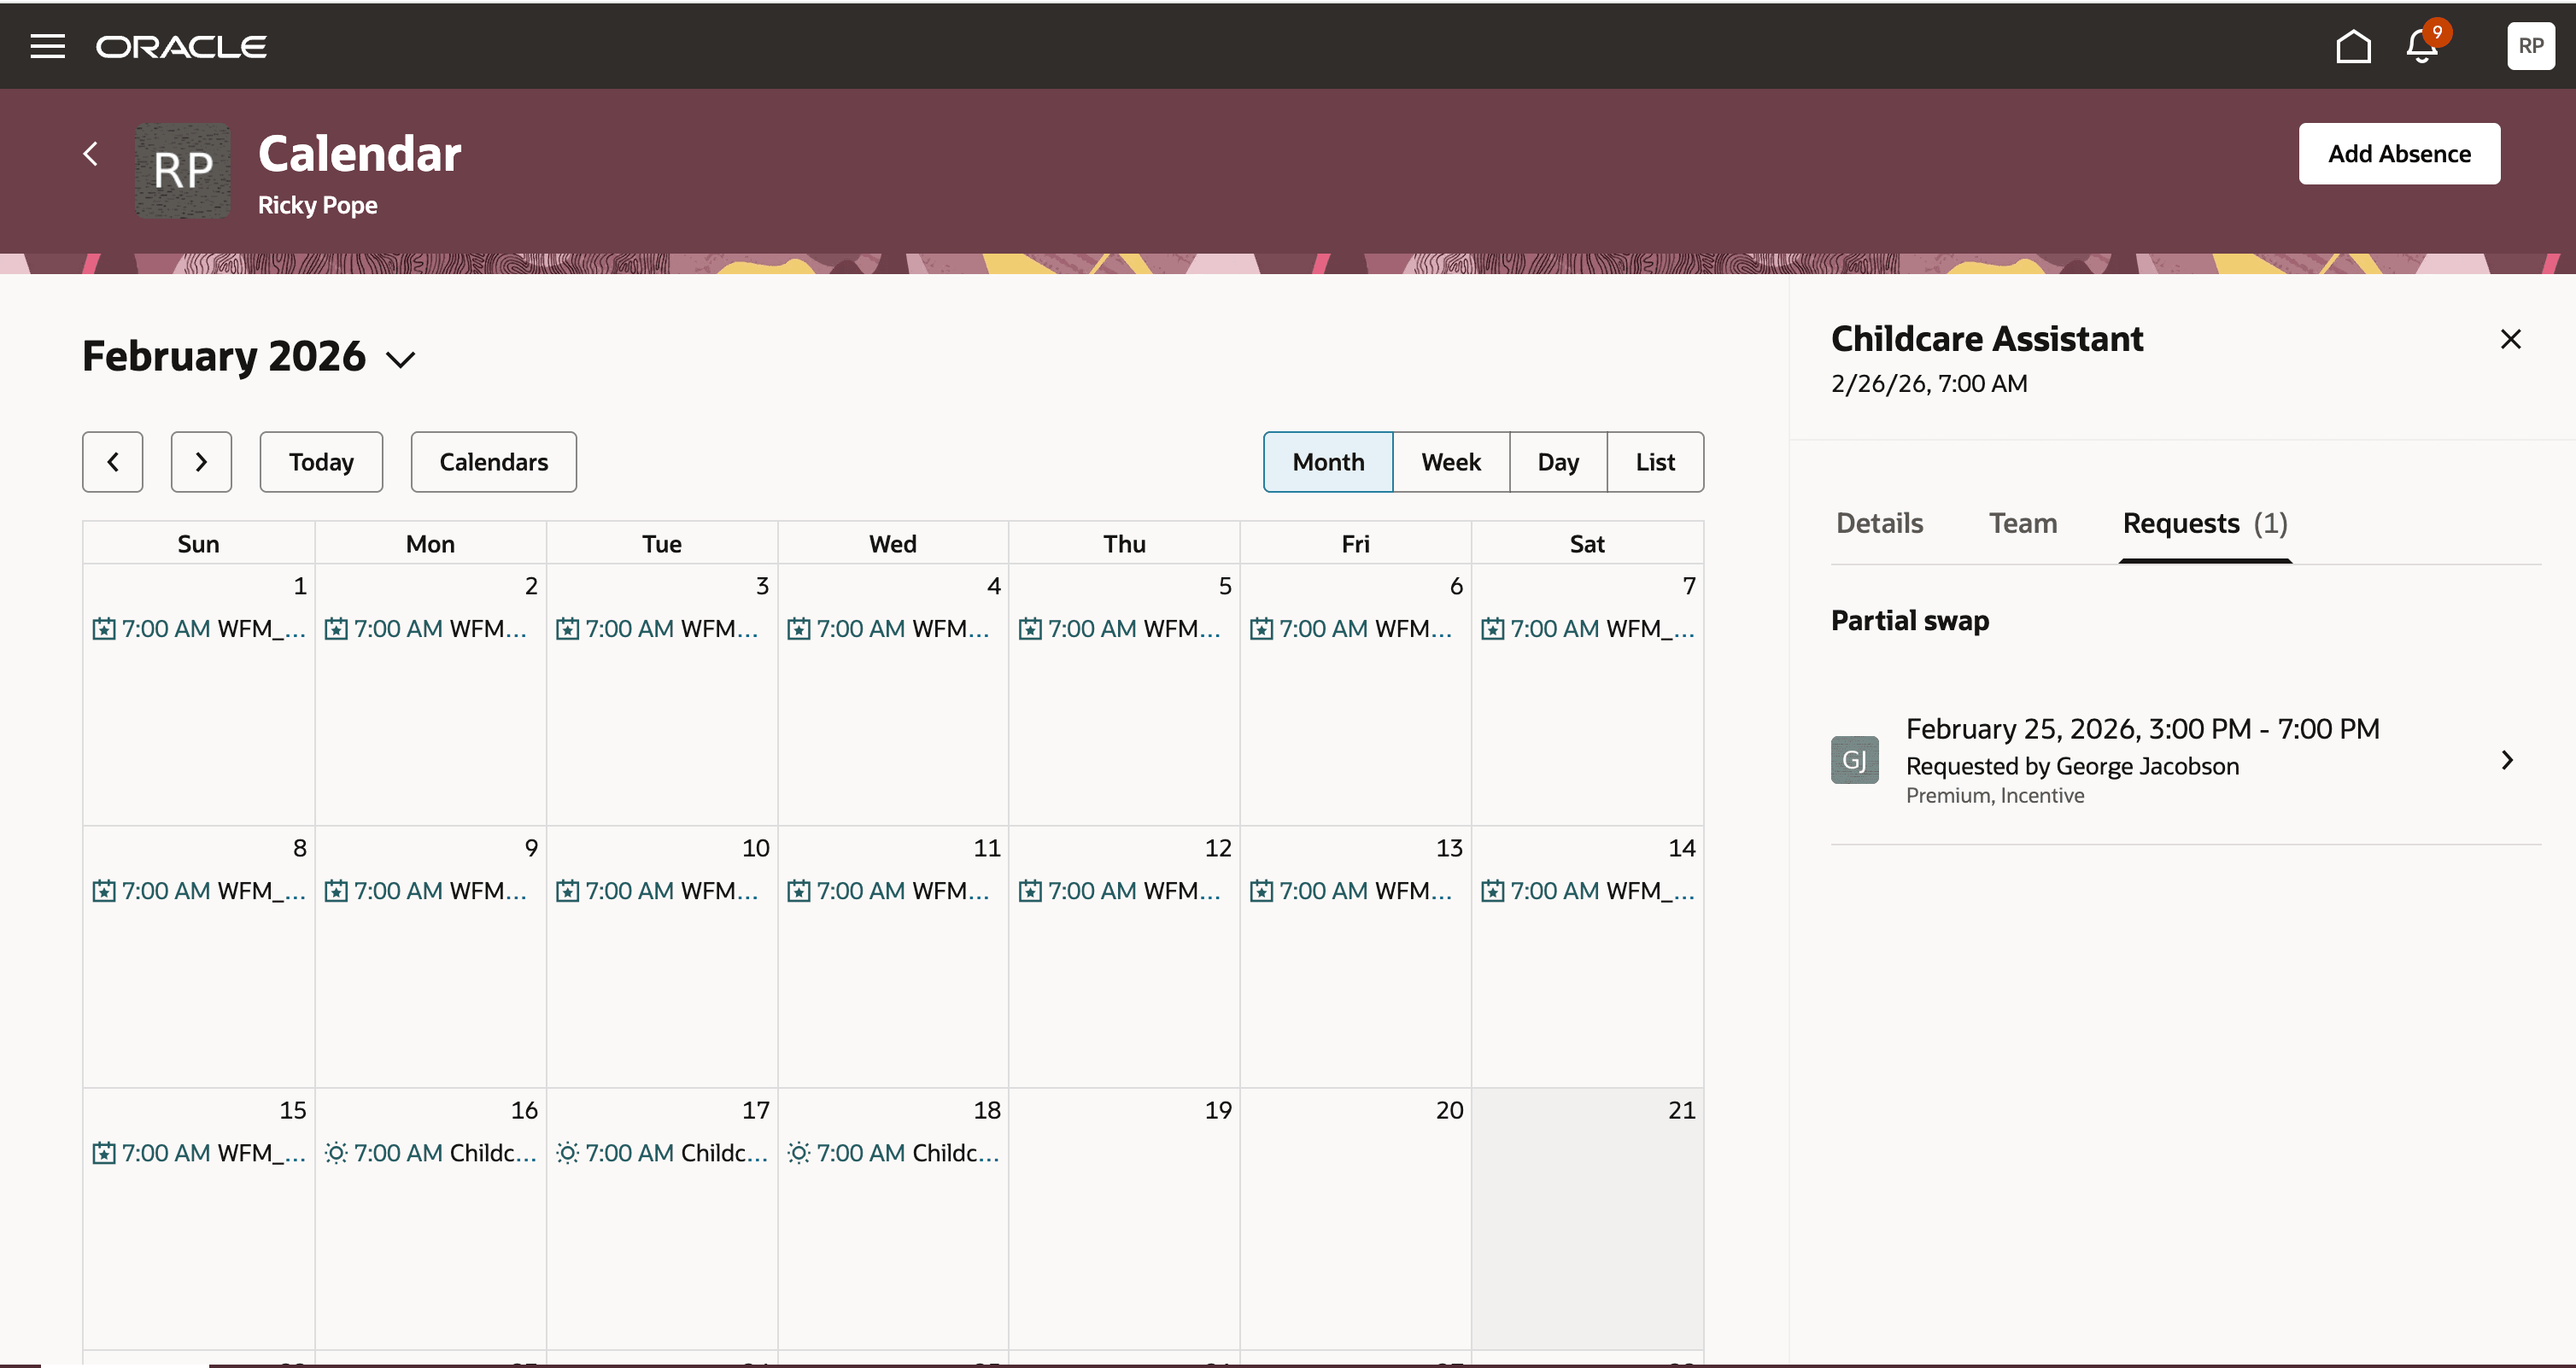Screen dimensions: 2576x1368
Task: Expand the partial swap request details
Action: (x=2506, y=760)
